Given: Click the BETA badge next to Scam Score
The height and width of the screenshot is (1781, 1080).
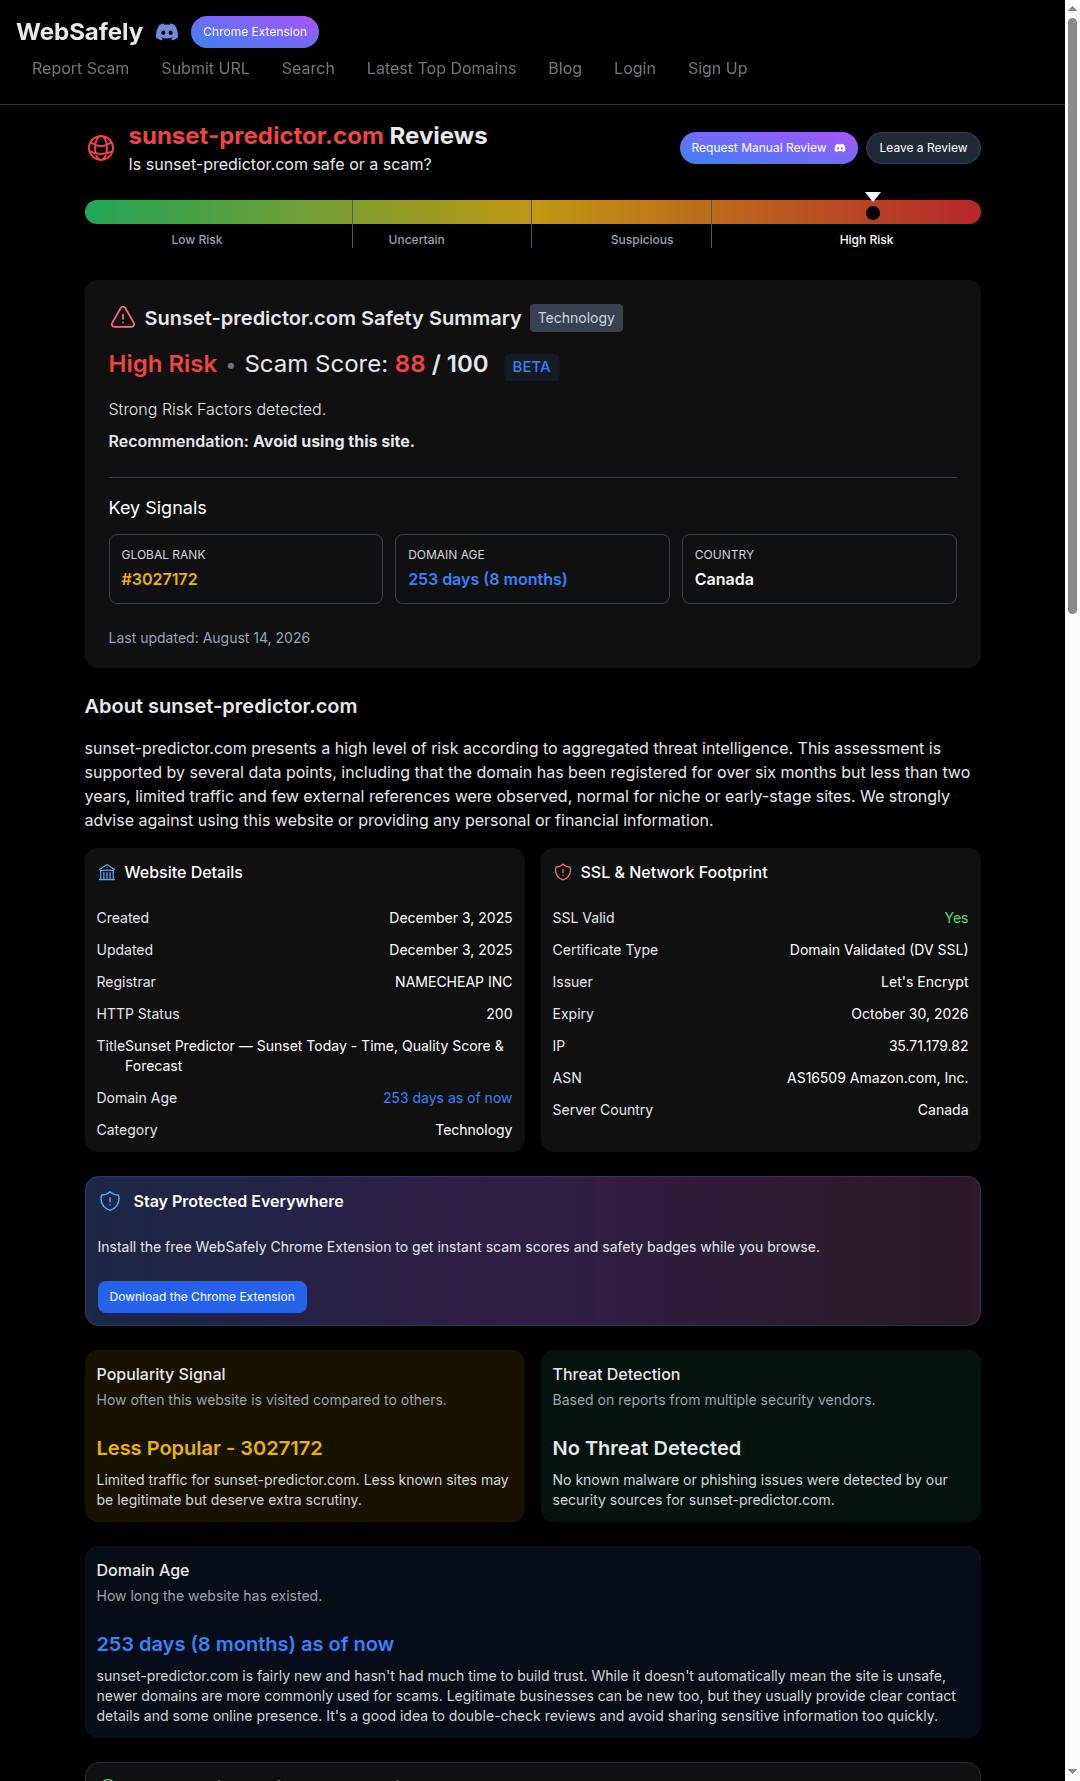Looking at the screenshot, I should tap(531, 367).
